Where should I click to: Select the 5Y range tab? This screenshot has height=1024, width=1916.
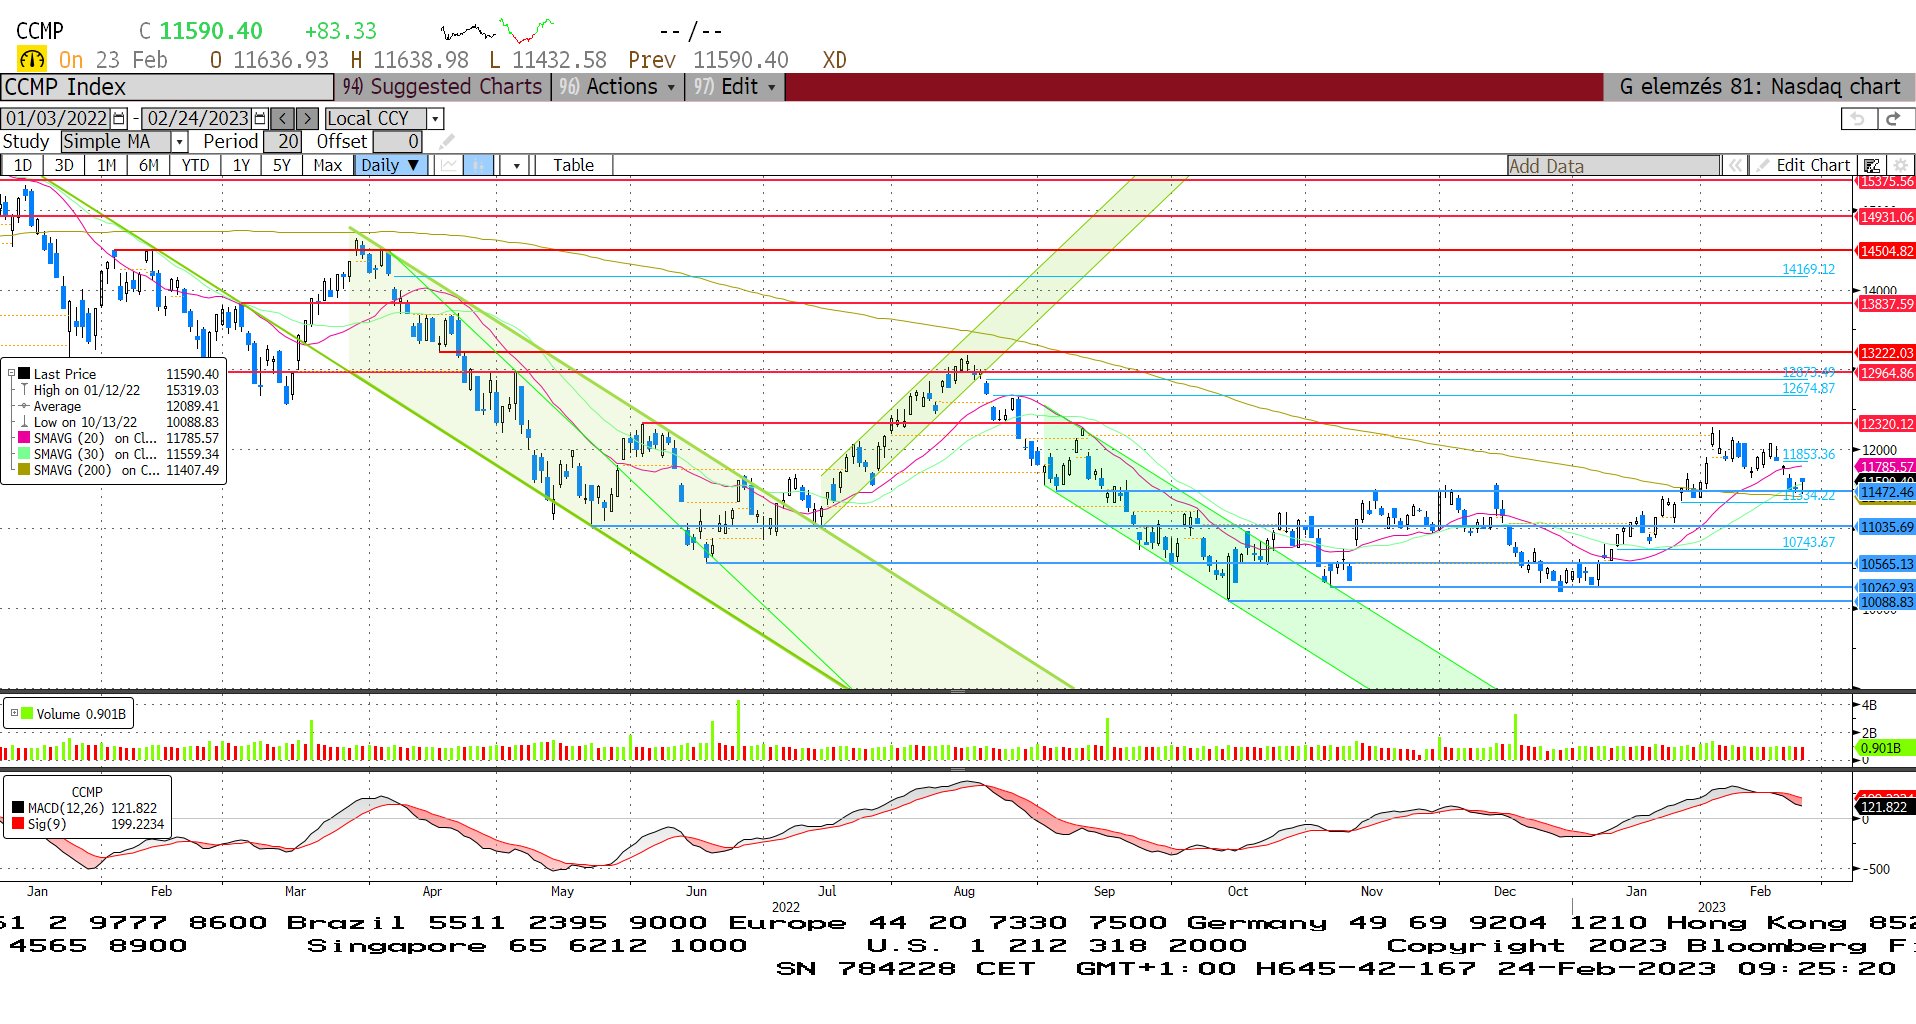pyautogui.click(x=282, y=165)
